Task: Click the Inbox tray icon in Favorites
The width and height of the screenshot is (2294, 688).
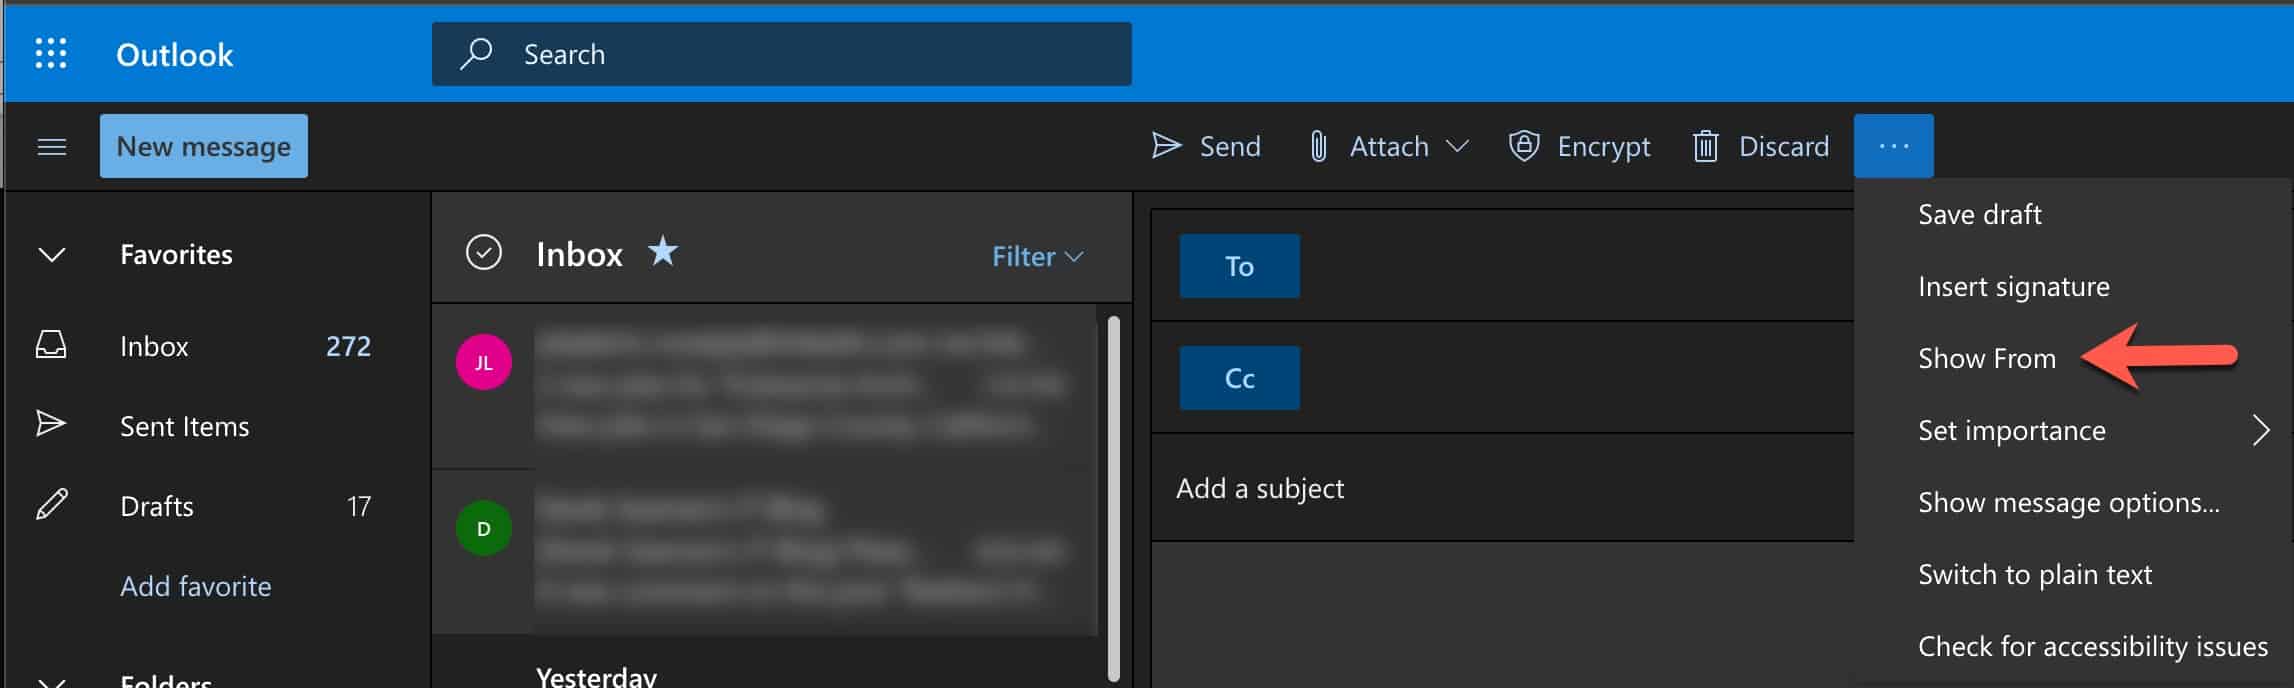Action: (51, 346)
